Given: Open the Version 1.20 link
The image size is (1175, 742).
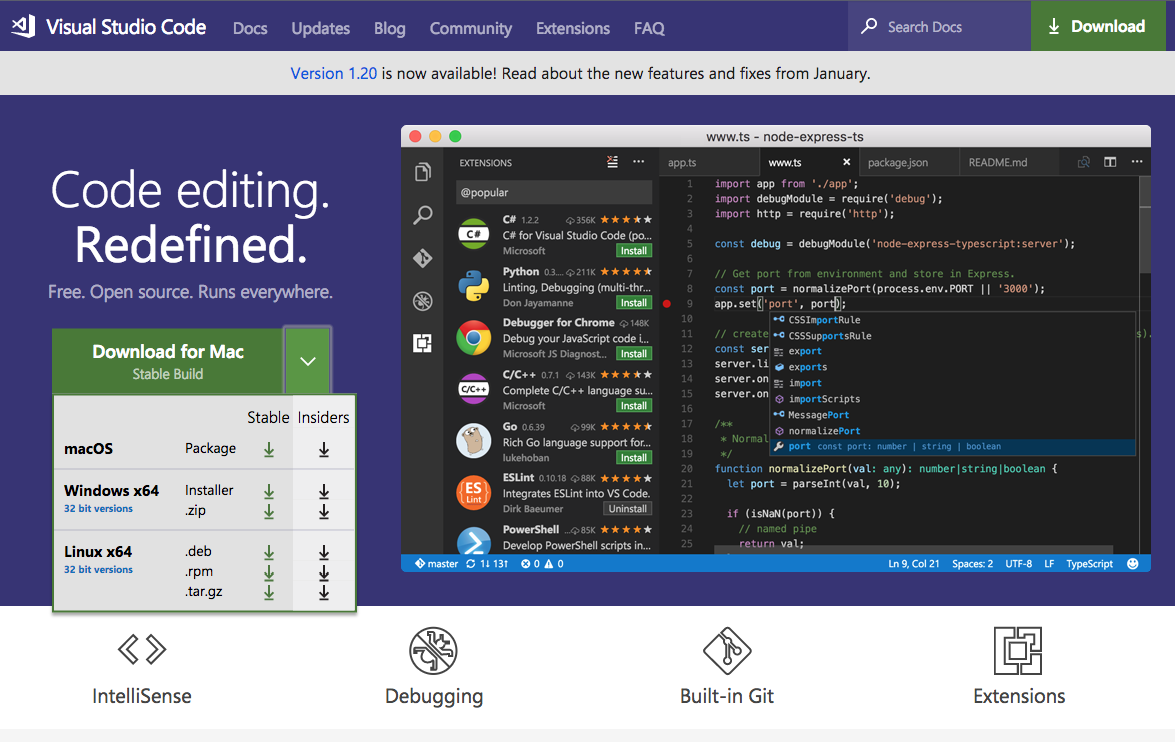Looking at the screenshot, I should pyautogui.click(x=333, y=73).
